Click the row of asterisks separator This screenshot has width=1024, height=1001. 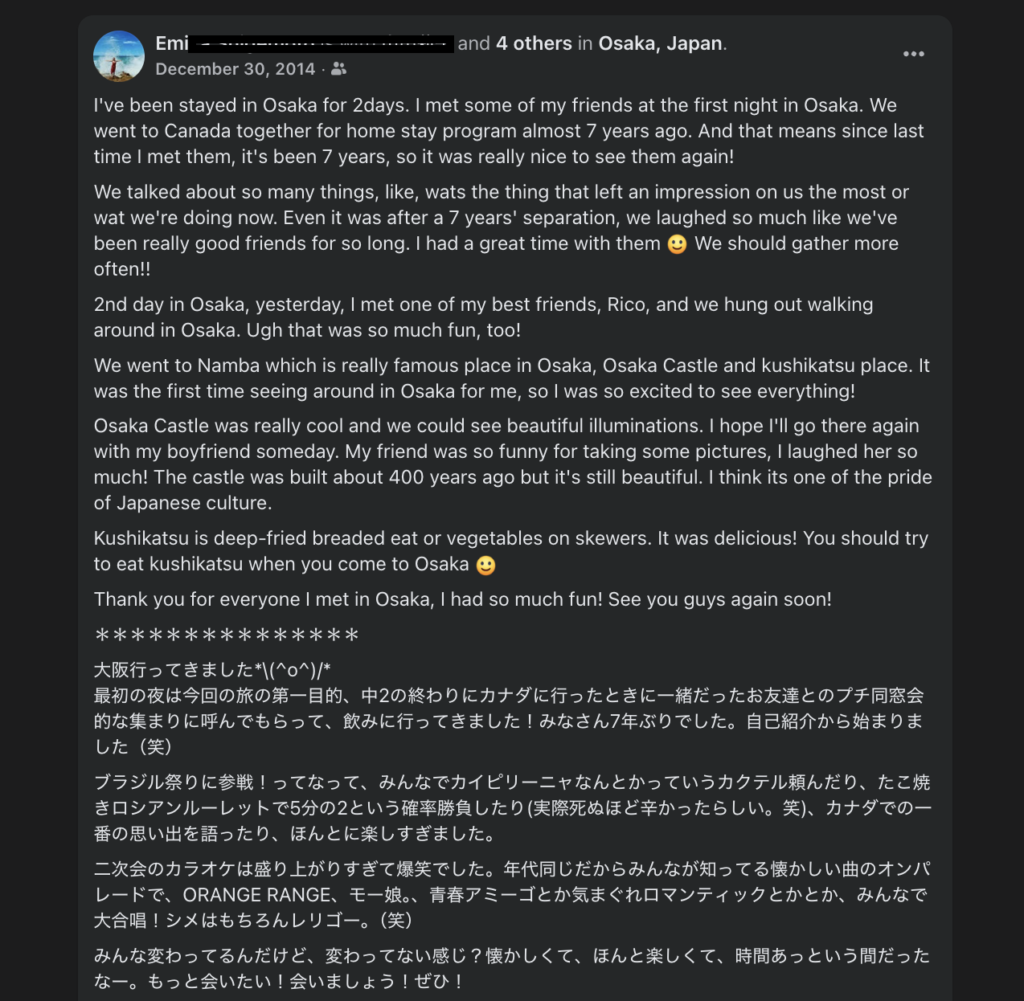[x=227, y=636]
